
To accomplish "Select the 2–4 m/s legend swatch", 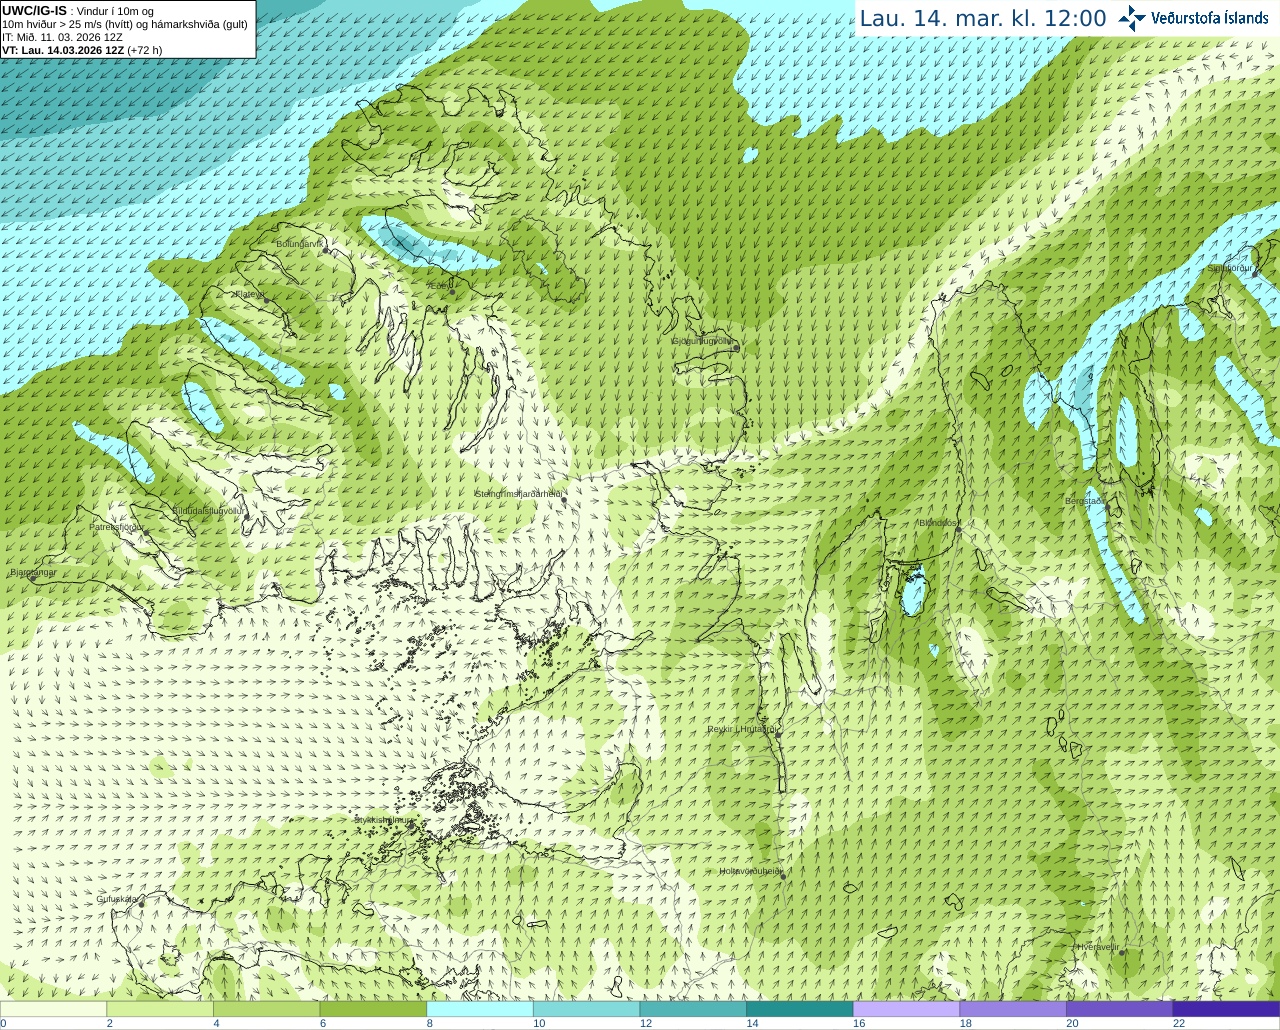I will [x=159, y=1009].
